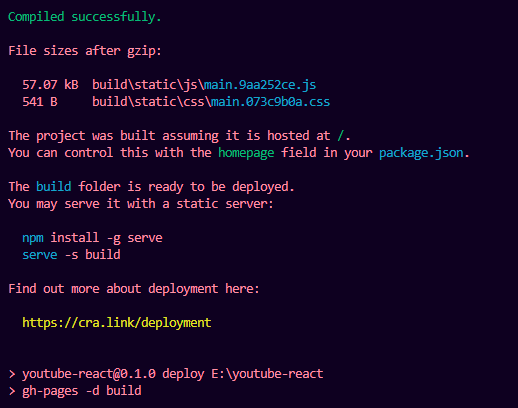
Task: Click the green homepage keyword
Action: tap(246, 153)
